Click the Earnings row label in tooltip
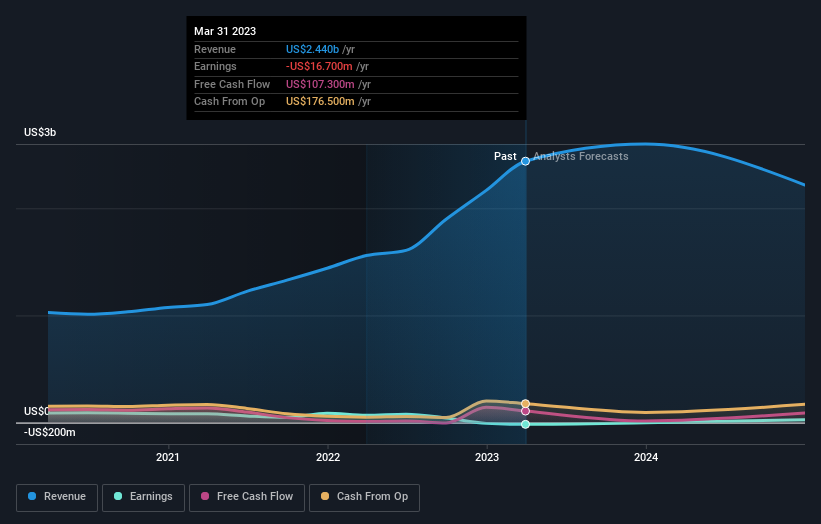Image resolution: width=821 pixels, height=524 pixels. (x=215, y=66)
